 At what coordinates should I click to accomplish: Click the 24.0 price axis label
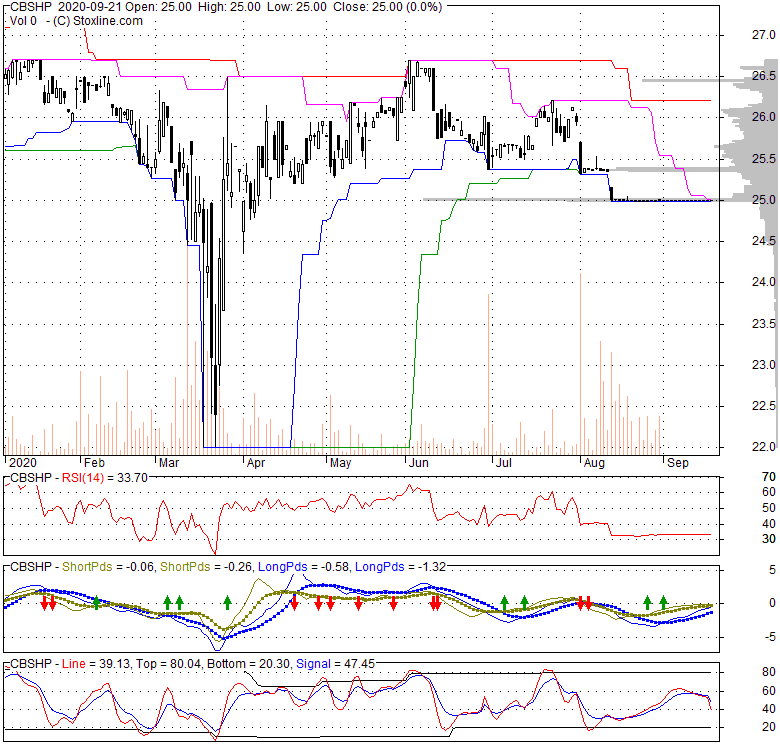pyautogui.click(x=764, y=282)
